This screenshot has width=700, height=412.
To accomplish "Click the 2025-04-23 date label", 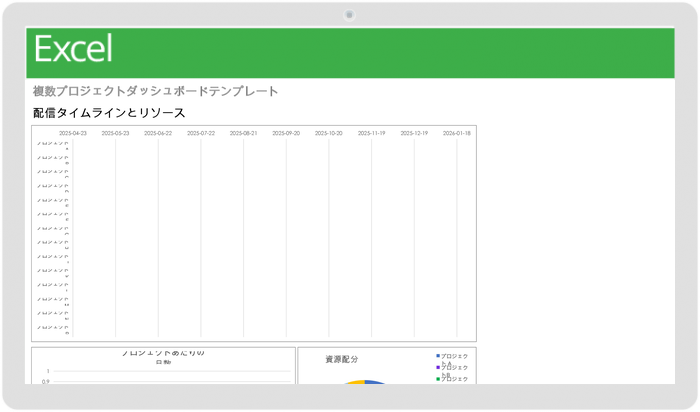I will [73, 133].
